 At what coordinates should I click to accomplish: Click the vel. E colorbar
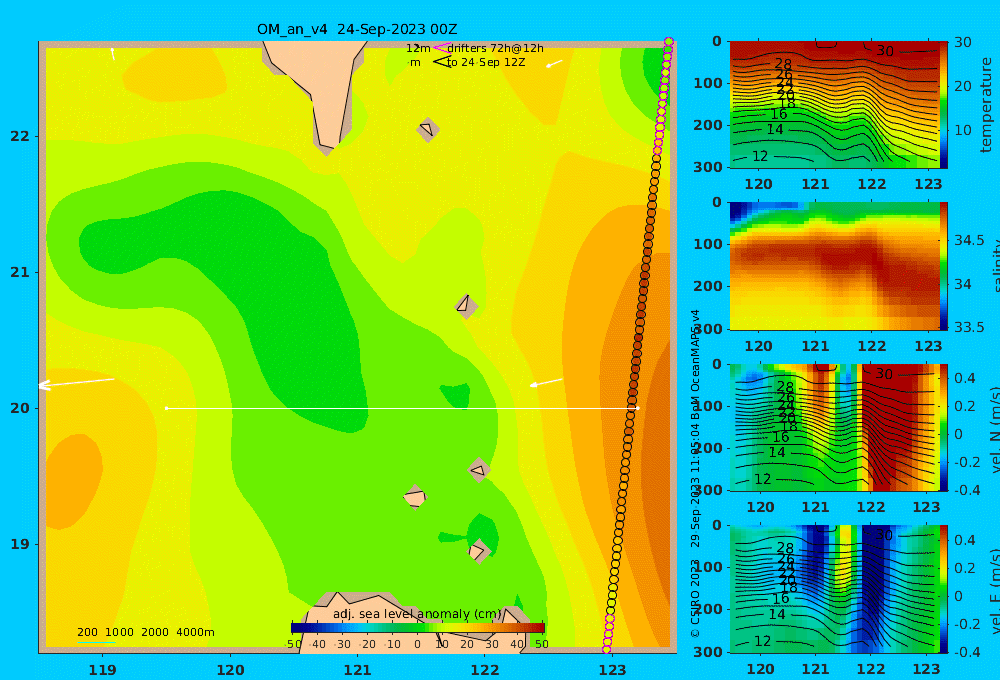[x=944, y=589]
